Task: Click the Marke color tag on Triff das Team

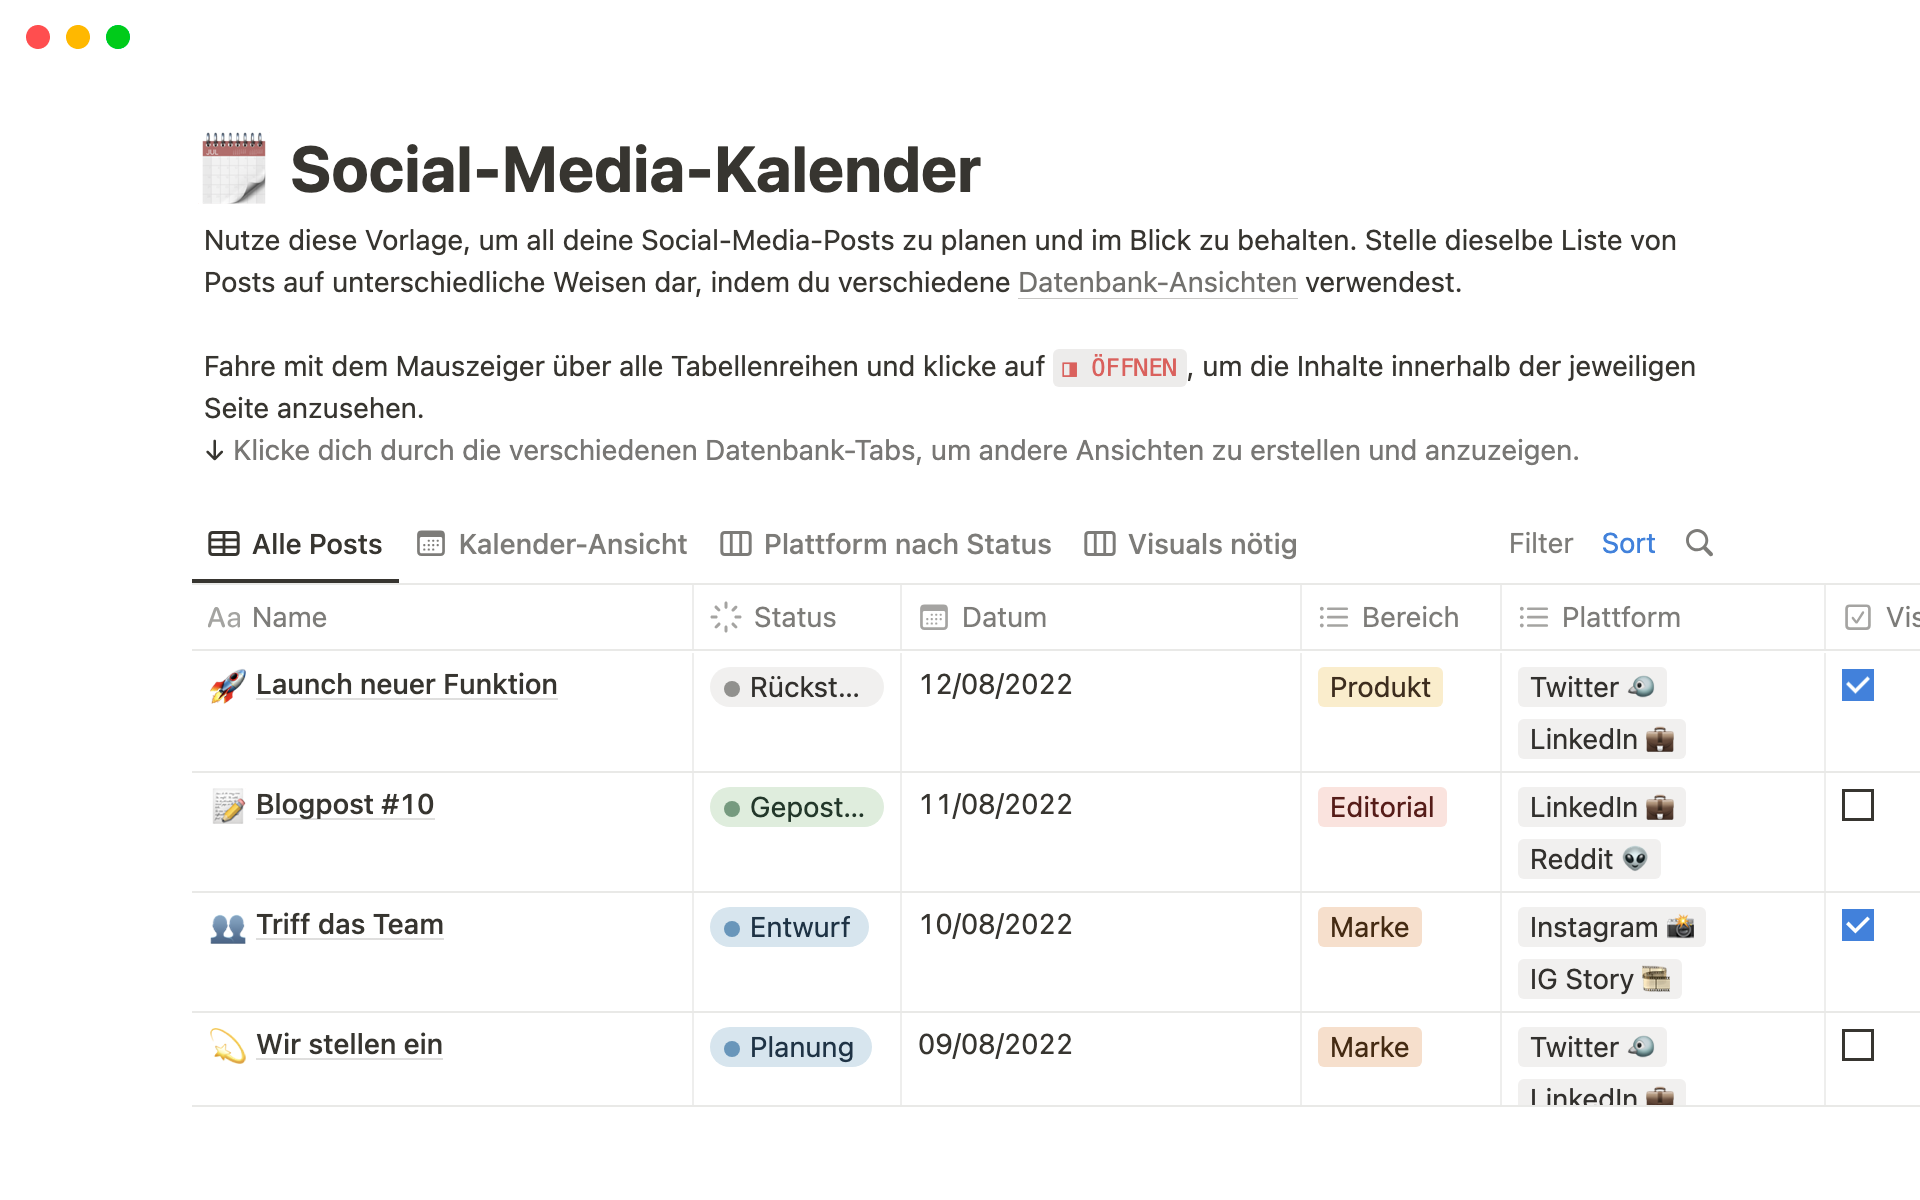Action: [x=1368, y=926]
